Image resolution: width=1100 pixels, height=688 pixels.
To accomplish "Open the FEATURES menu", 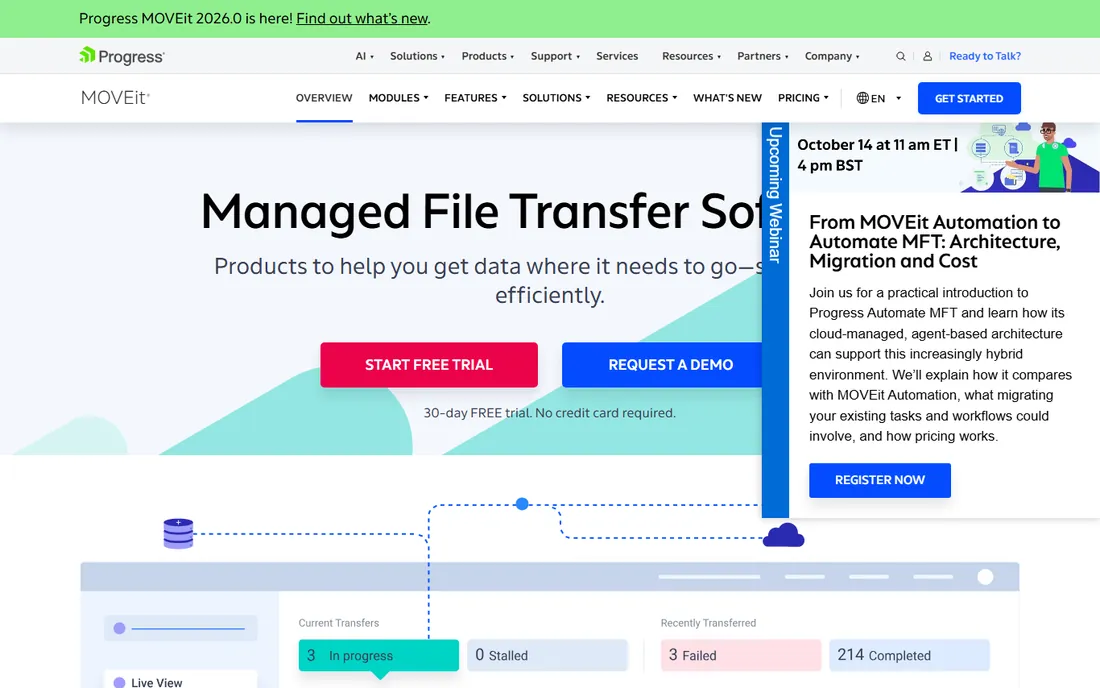I will (475, 98).
